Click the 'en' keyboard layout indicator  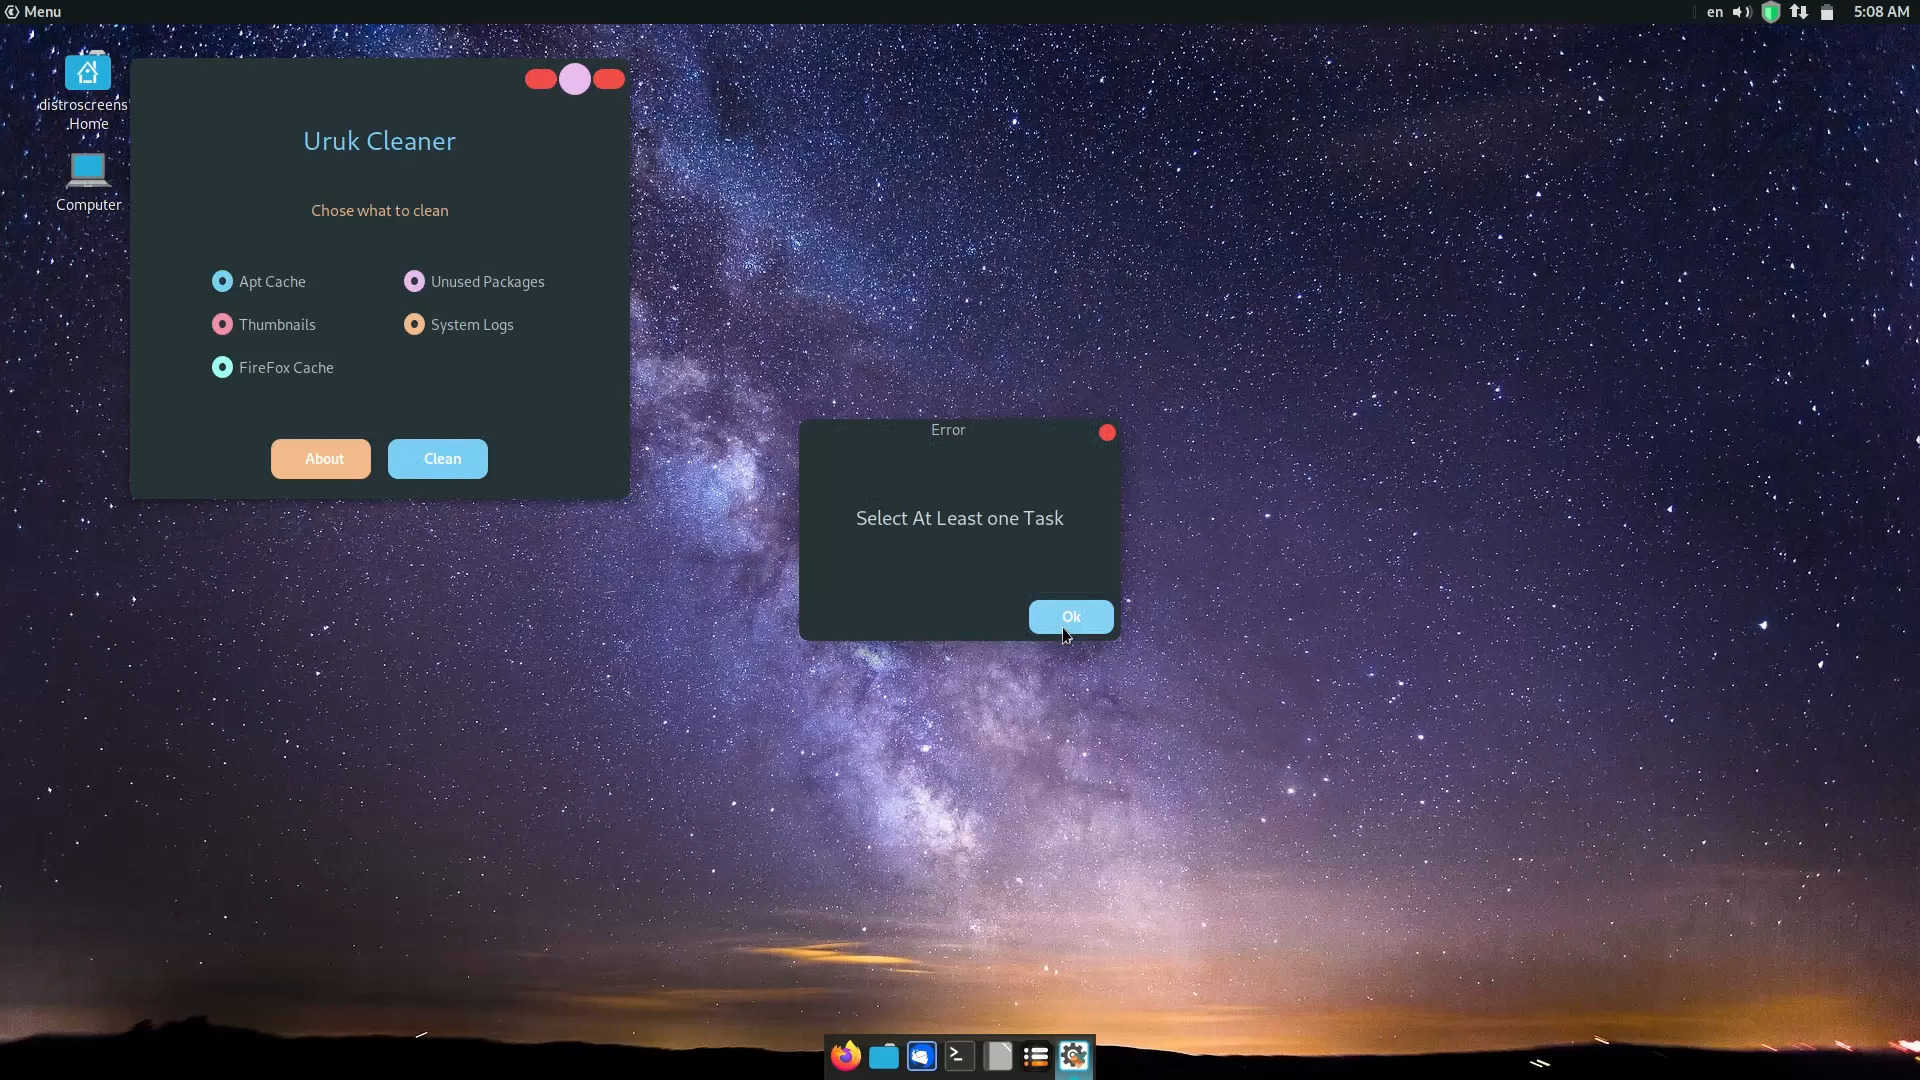pyautogui.click(x=1714, y=12)
